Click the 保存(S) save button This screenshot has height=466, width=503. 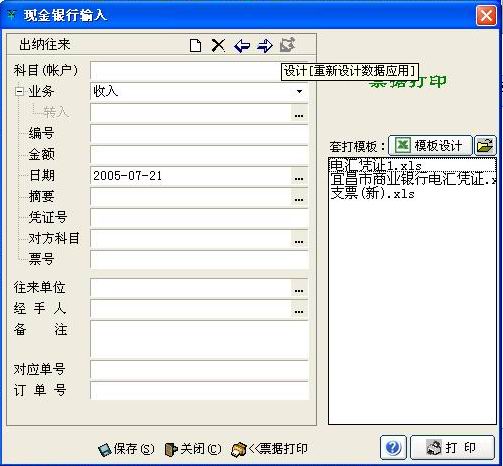(x=126, y=449)
